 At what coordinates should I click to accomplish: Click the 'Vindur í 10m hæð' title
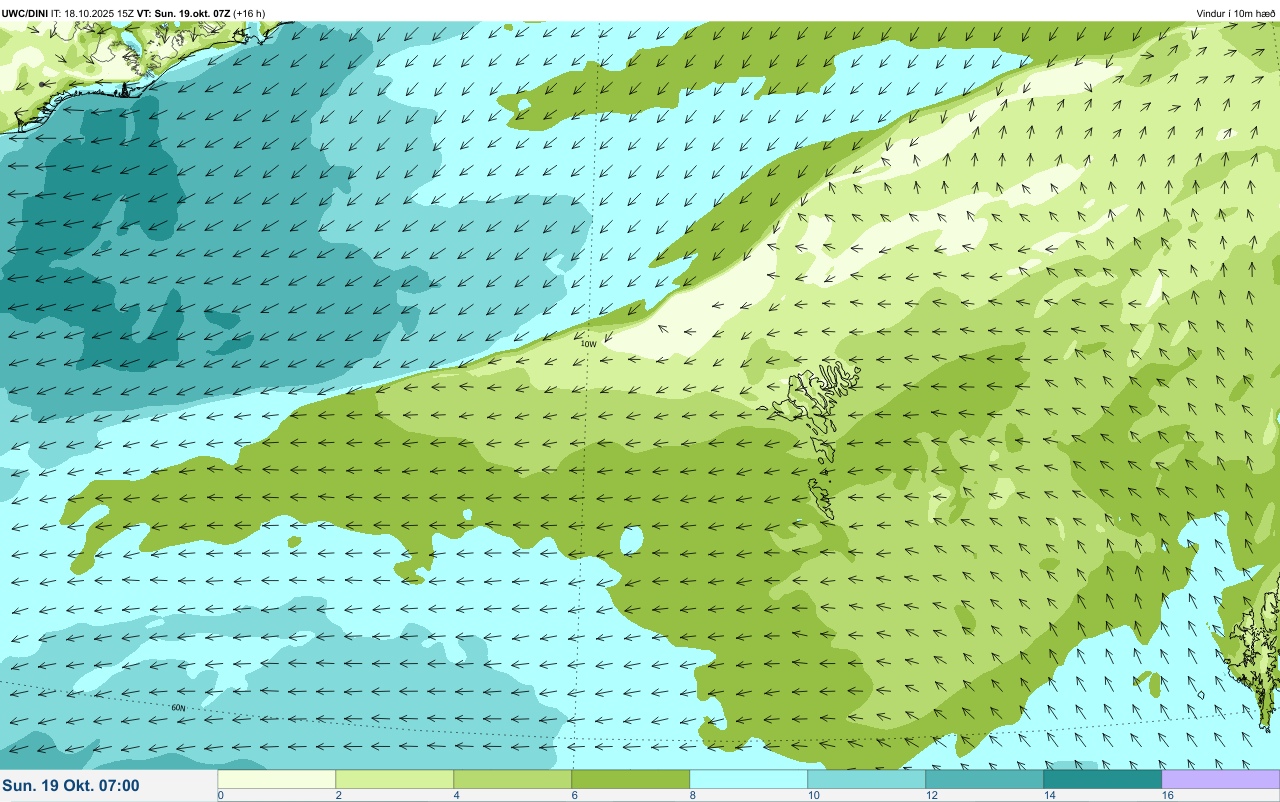click(1236, 13)
